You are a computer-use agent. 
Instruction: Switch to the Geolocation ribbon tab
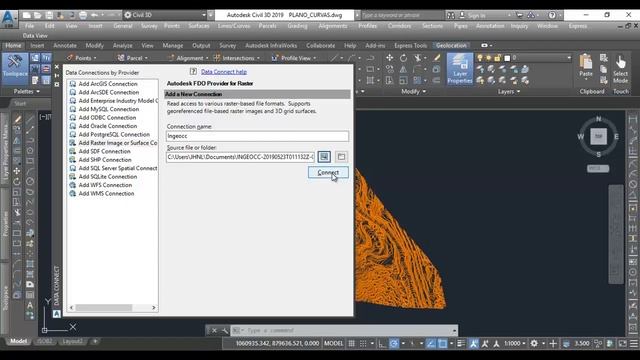click(451, 46)
